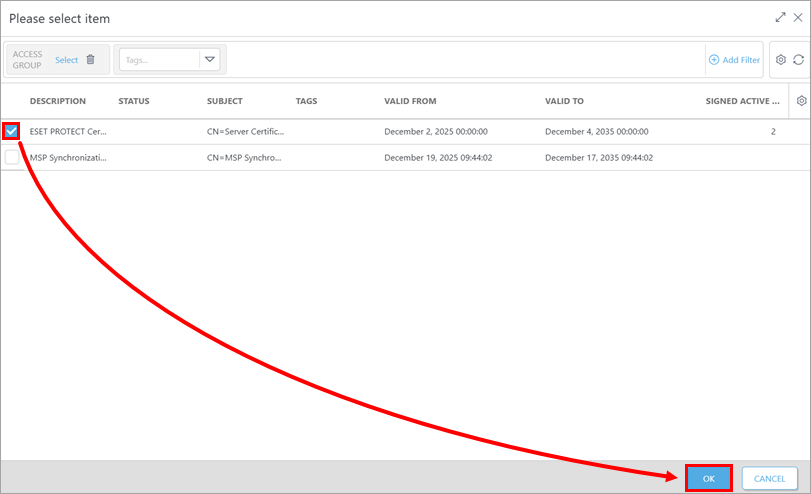This screenshot has height=494, width=811.
Task: Expand the dialog to full size
Action: [x=780, y=17]
